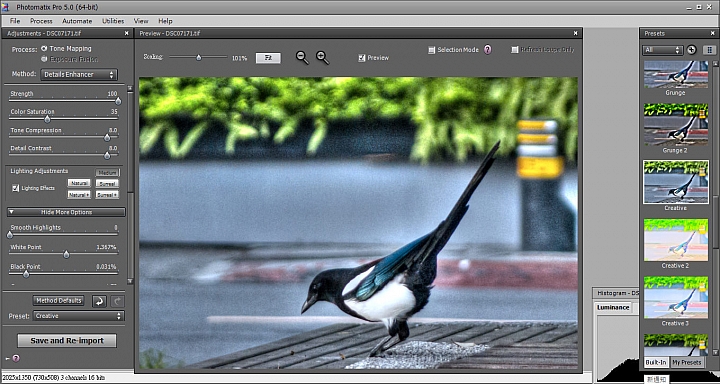Screen dimensions: 720x384
Task: Click the Photomatix Pro application icon in title bar
Action: 6,7
